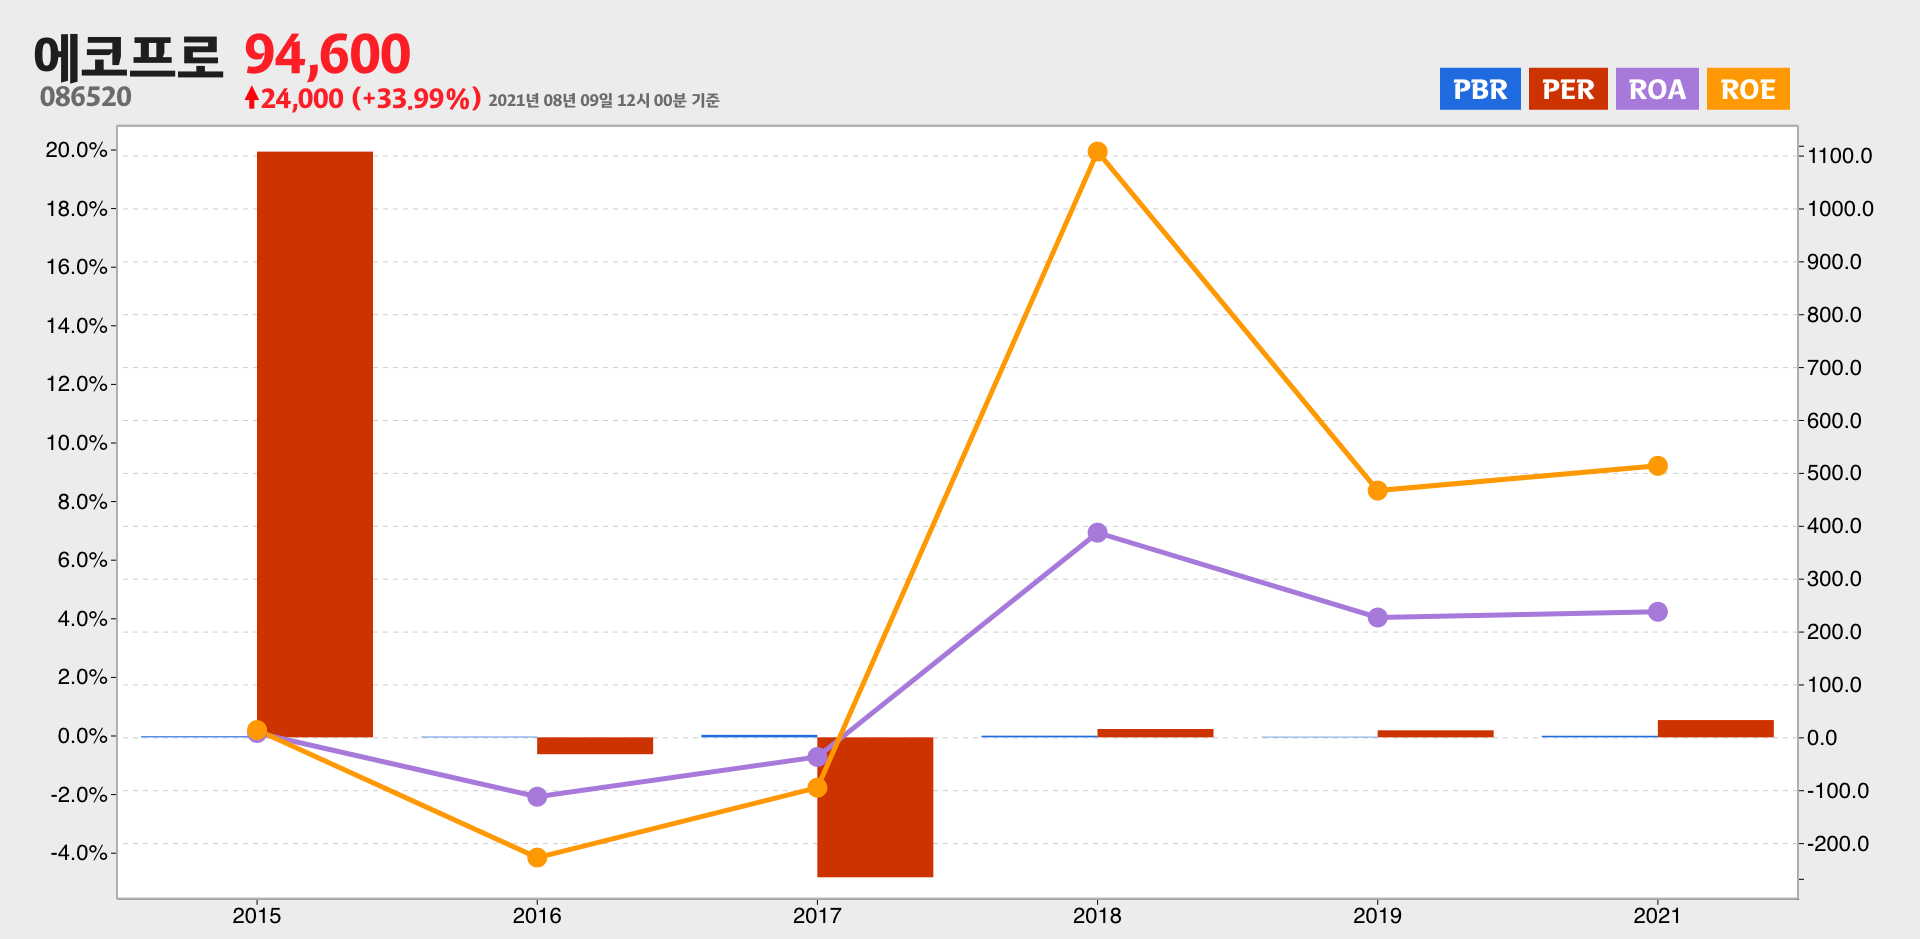The width and height of the screenshot is (1920, 939).
Task: Click the blue PBR legend box
Action: tap(1480, 89)
